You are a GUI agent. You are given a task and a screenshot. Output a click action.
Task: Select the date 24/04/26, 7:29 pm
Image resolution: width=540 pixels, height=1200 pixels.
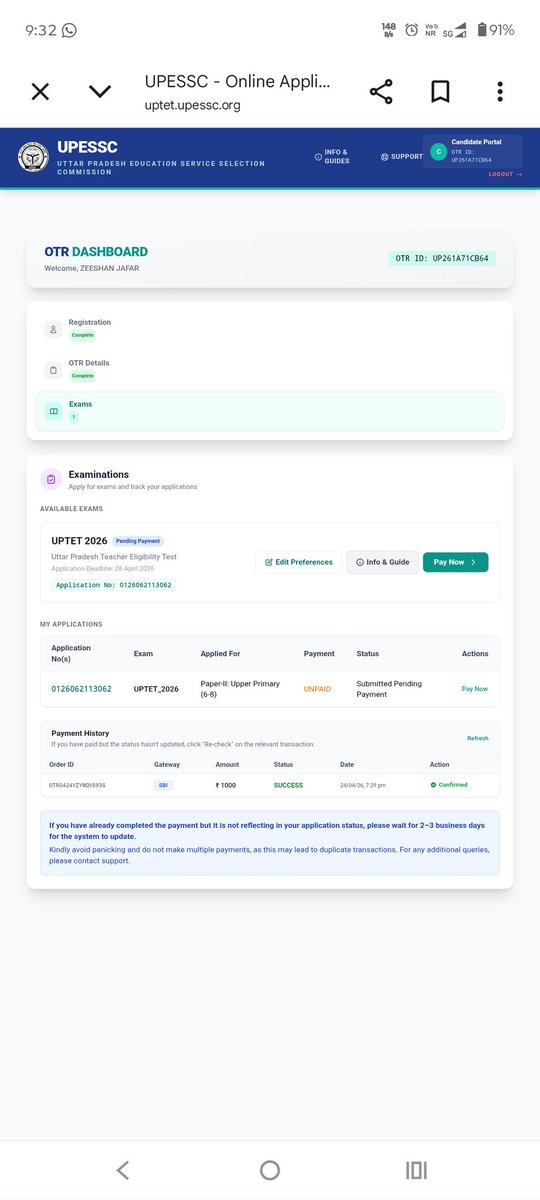(364, 785)
